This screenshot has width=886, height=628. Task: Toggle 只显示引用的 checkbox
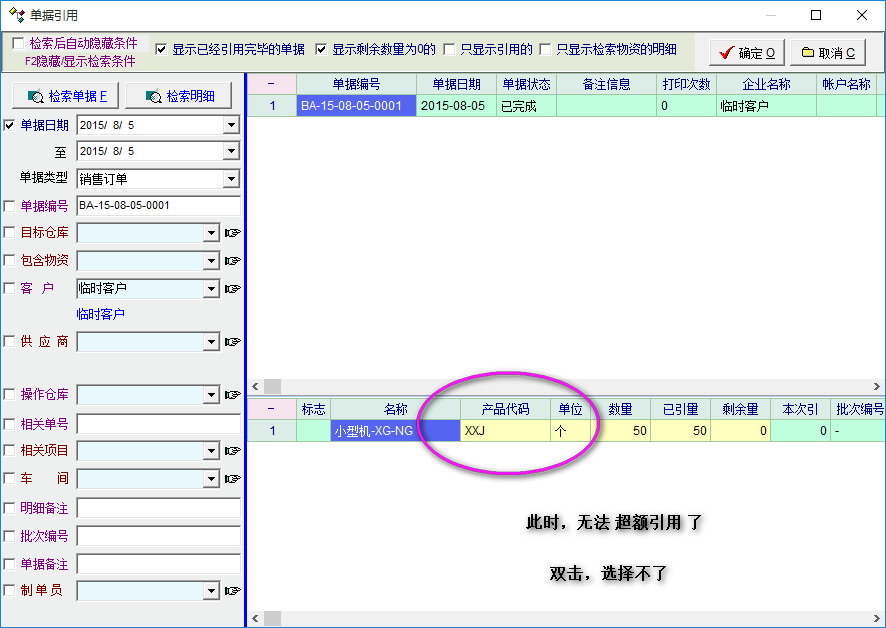pyautogui.click(x=450, y=49)
